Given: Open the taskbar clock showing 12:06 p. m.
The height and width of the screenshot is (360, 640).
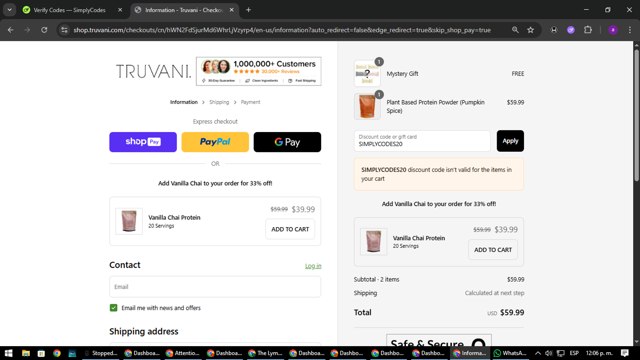Looking at the screenshot, I should point(599,353).
